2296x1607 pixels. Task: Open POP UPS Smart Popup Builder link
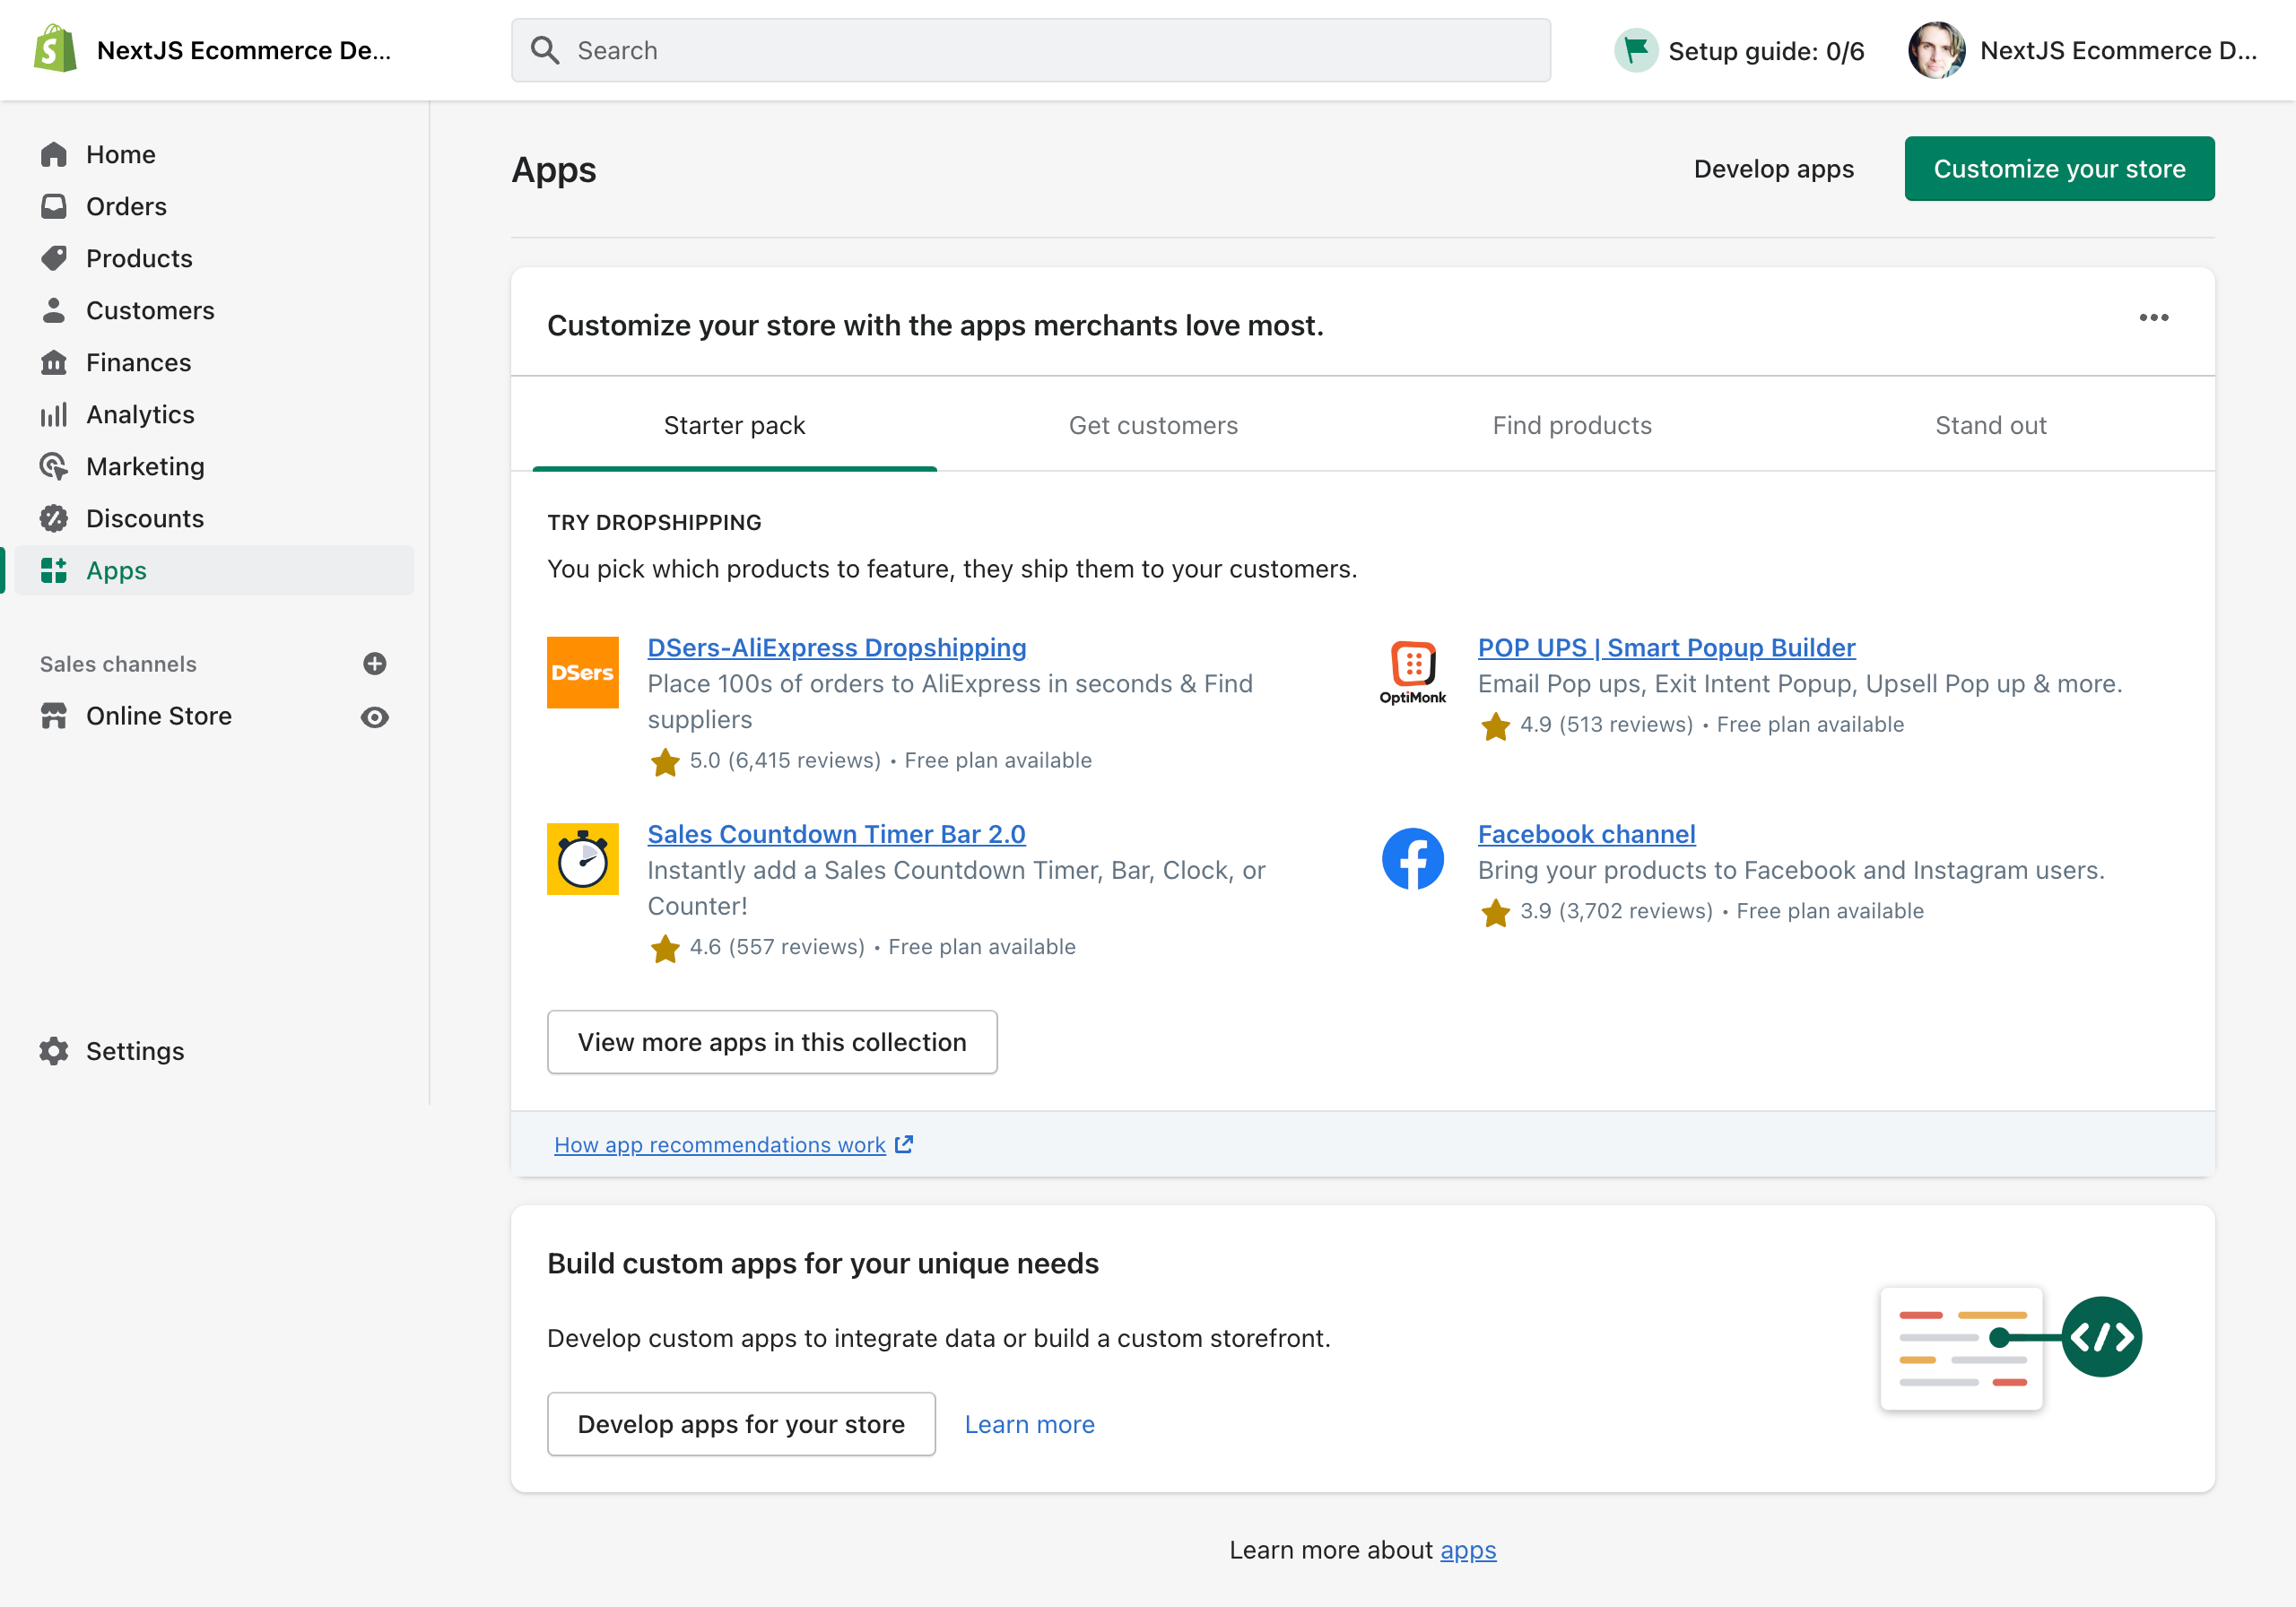pos(1666,647)
